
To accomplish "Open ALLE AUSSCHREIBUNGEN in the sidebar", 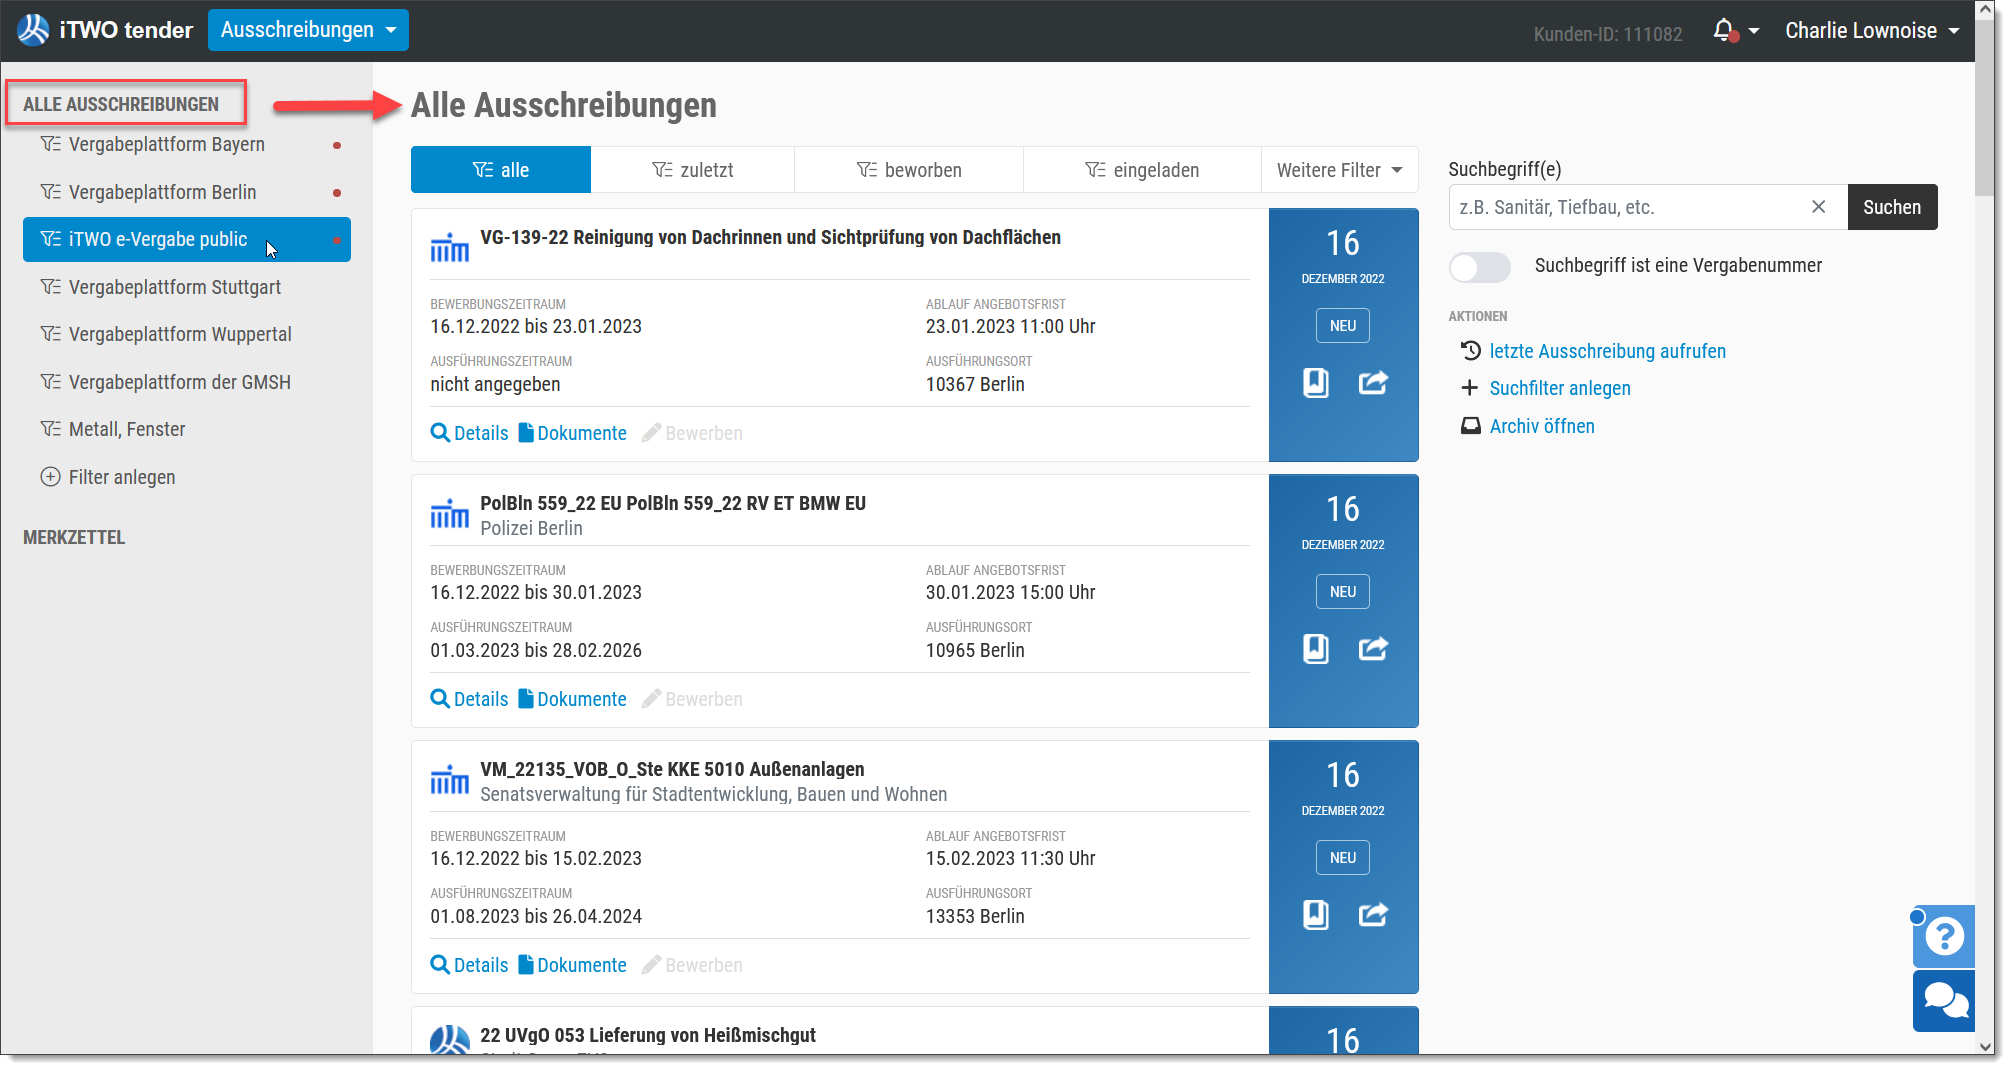I will (121, 104).
